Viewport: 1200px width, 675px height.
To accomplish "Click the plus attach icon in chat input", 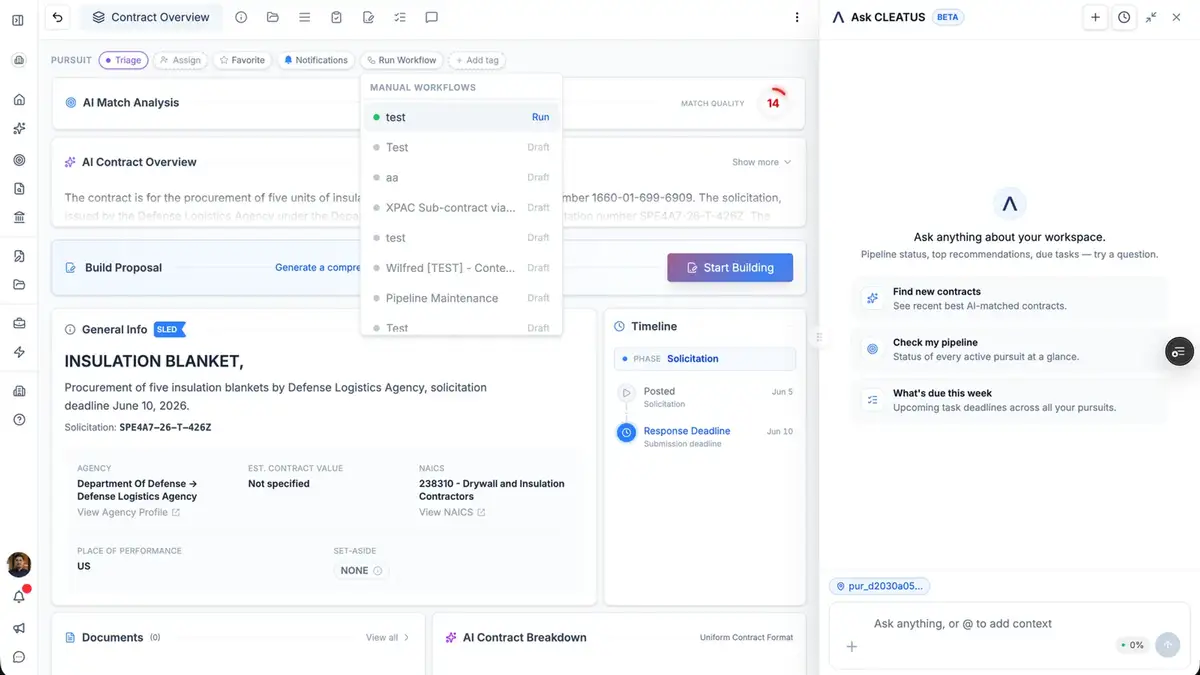I will click(x=852, y=646).
